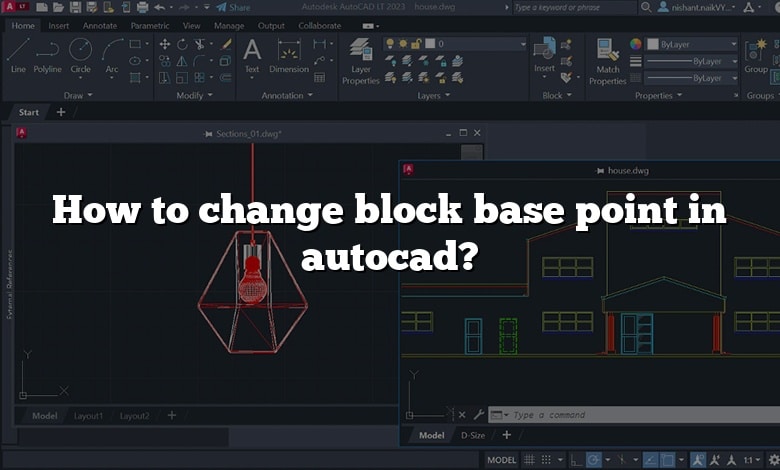Screen dimensions: 780x470
Task: Click the Text annotation tool
Action: click(x=251, y=54)
